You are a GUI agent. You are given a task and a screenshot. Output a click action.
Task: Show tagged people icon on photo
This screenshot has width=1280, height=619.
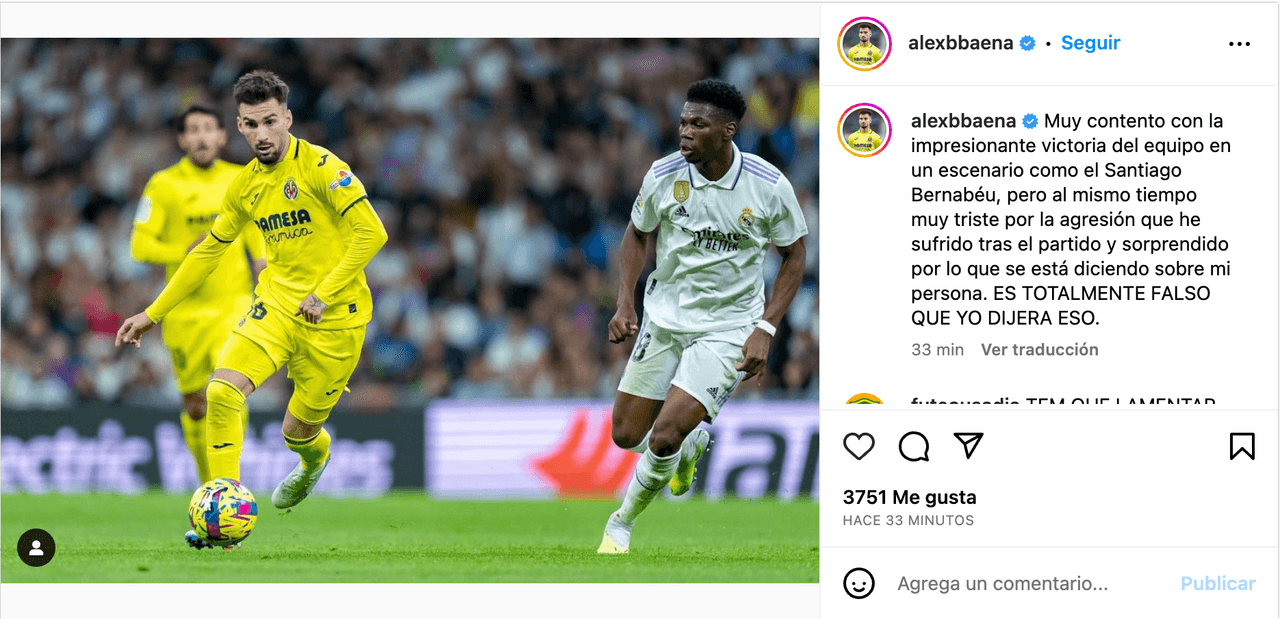tap(36, 548)
